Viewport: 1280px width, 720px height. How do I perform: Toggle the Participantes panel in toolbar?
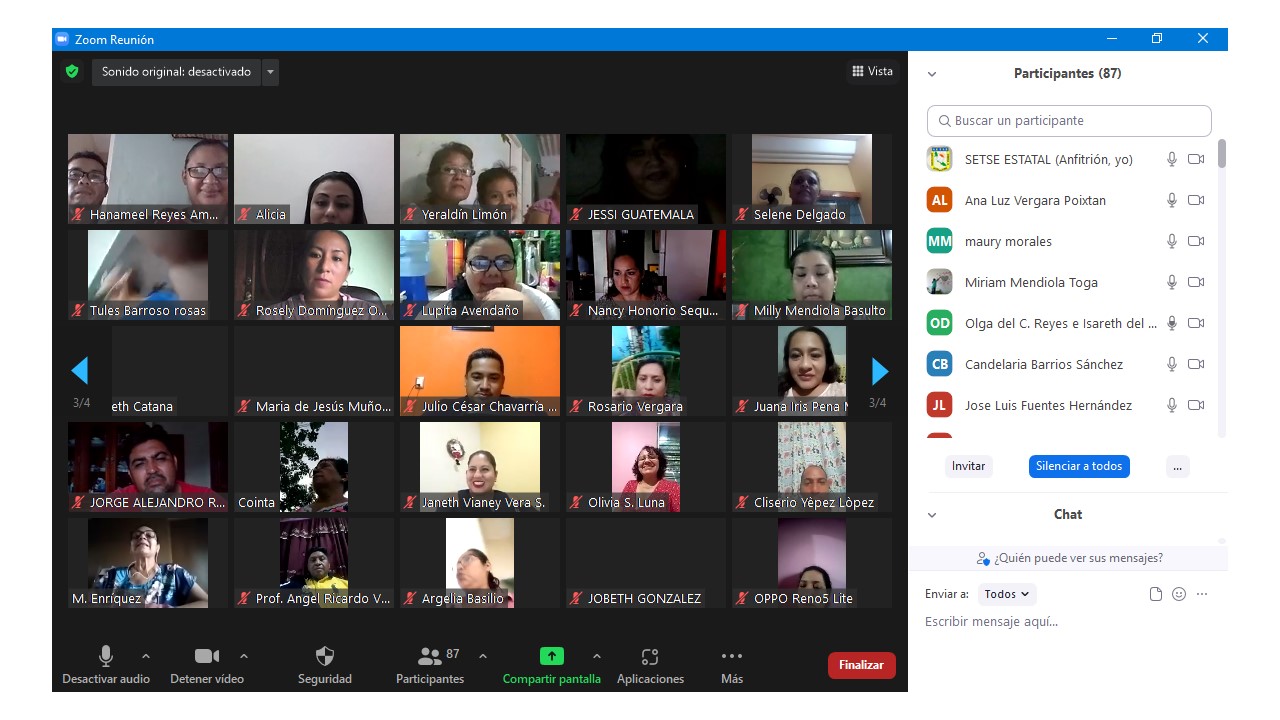tap(430, 666)
